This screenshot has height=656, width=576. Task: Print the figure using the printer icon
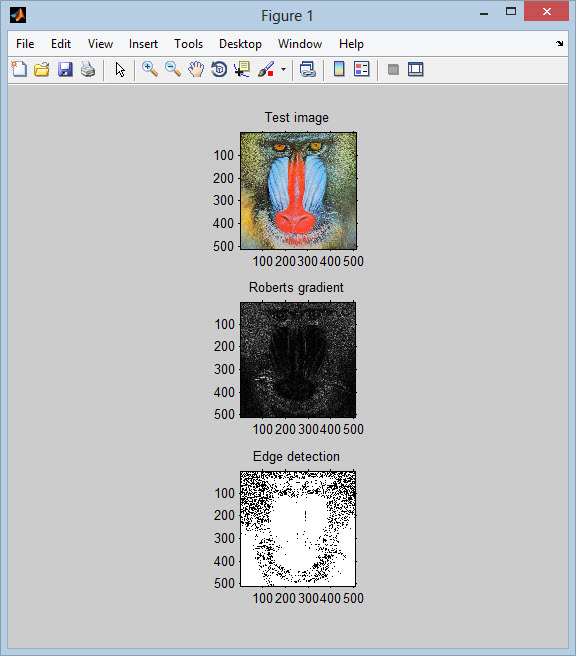coord(88,69)
